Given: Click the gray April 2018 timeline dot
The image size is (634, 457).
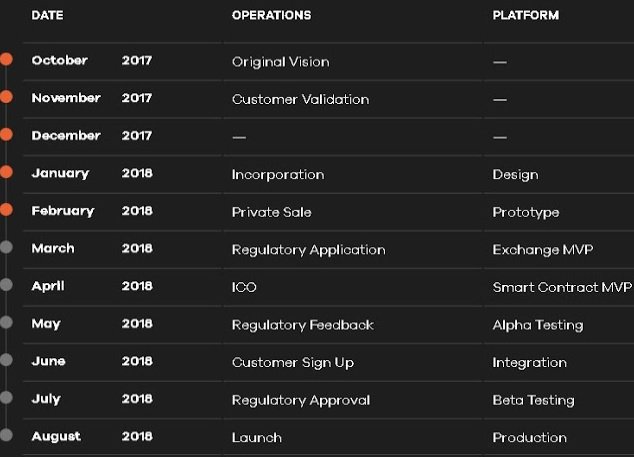Looking at the screenshot, I should pos(6,285).
